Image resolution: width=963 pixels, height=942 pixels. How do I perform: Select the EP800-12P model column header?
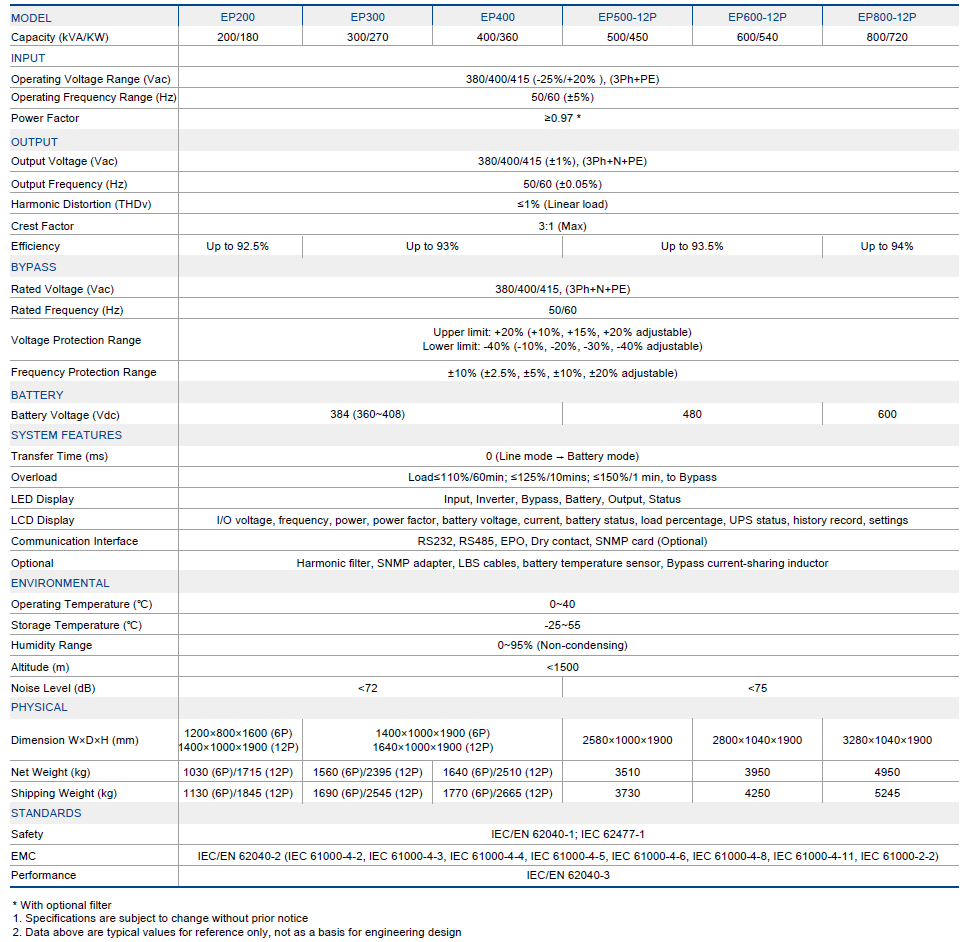(887, 17)
